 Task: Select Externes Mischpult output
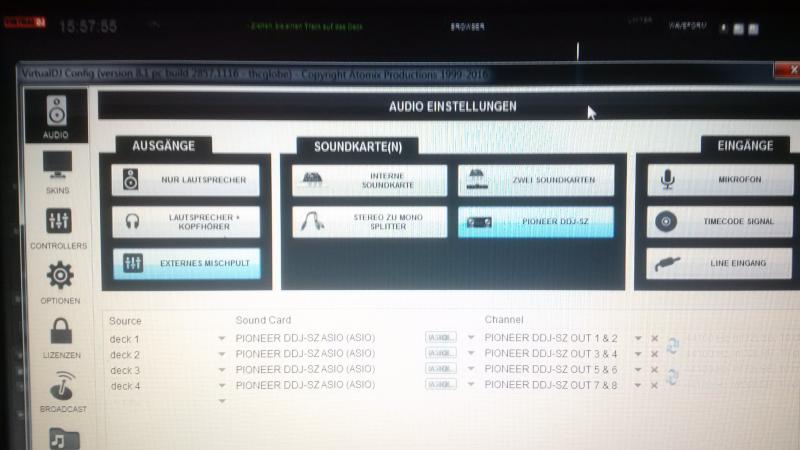(x=187, y=263)
